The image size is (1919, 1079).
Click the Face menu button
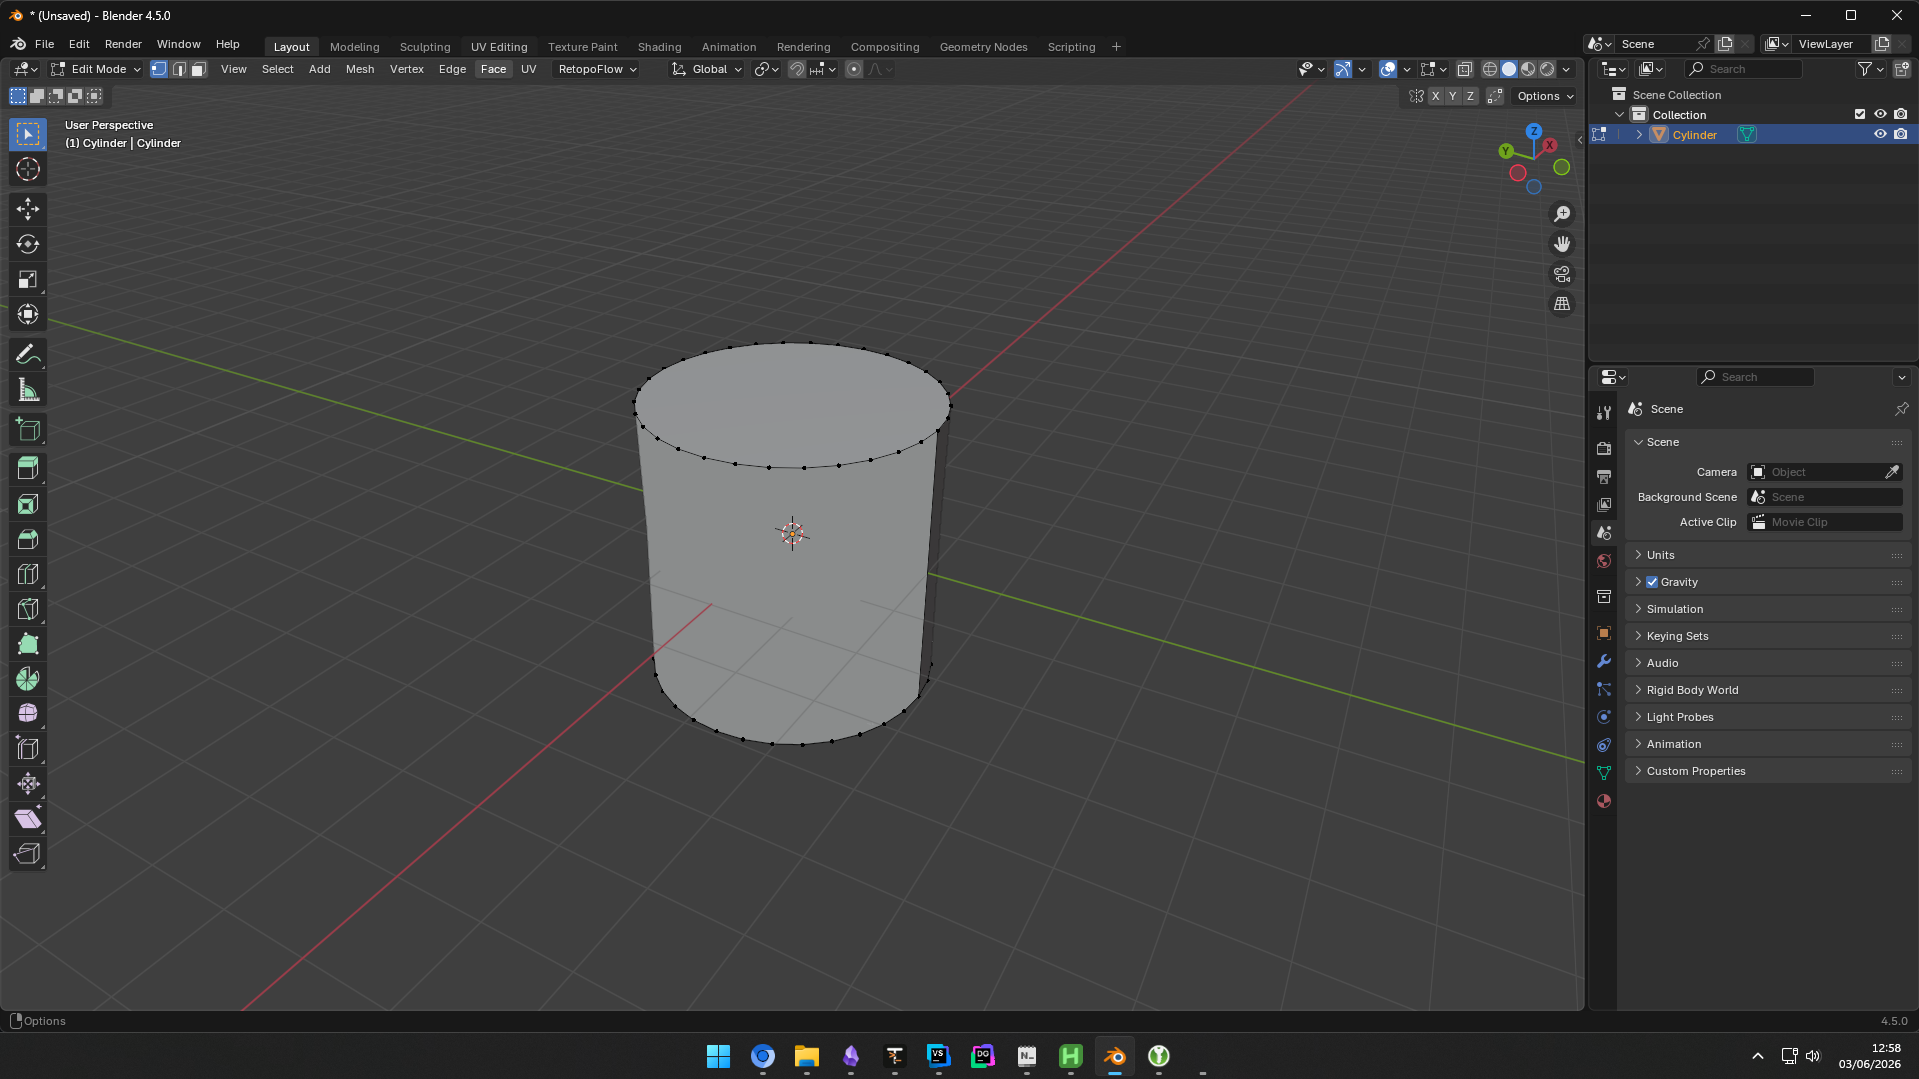493,69
